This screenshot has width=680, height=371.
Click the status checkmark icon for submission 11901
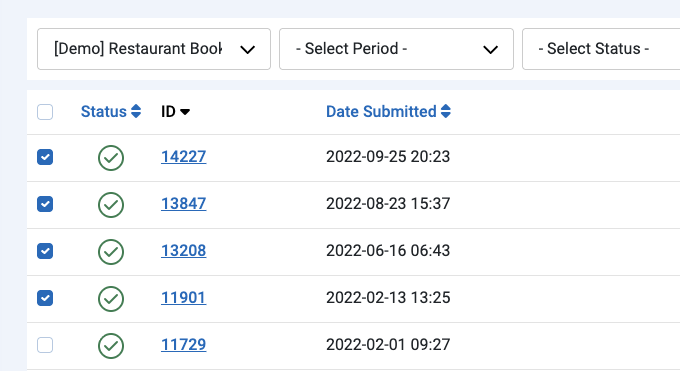tap(111, 299)
